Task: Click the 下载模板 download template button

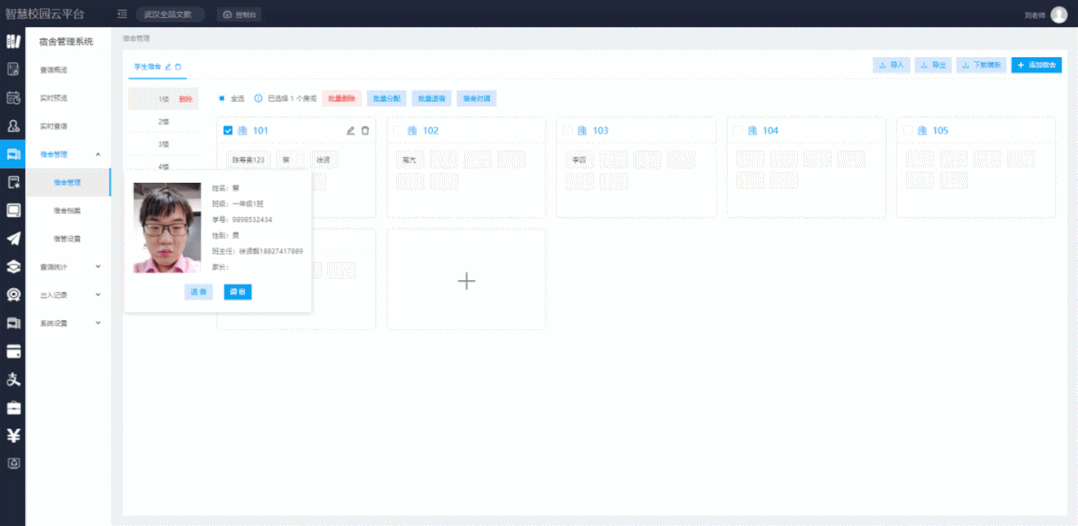Action: (981, 65)
